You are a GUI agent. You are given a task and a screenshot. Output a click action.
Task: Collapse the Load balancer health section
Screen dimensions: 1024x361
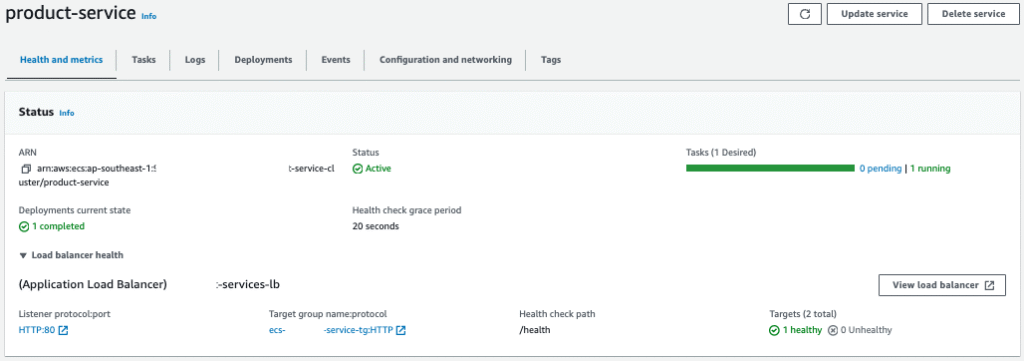click(x=71, y=255)
